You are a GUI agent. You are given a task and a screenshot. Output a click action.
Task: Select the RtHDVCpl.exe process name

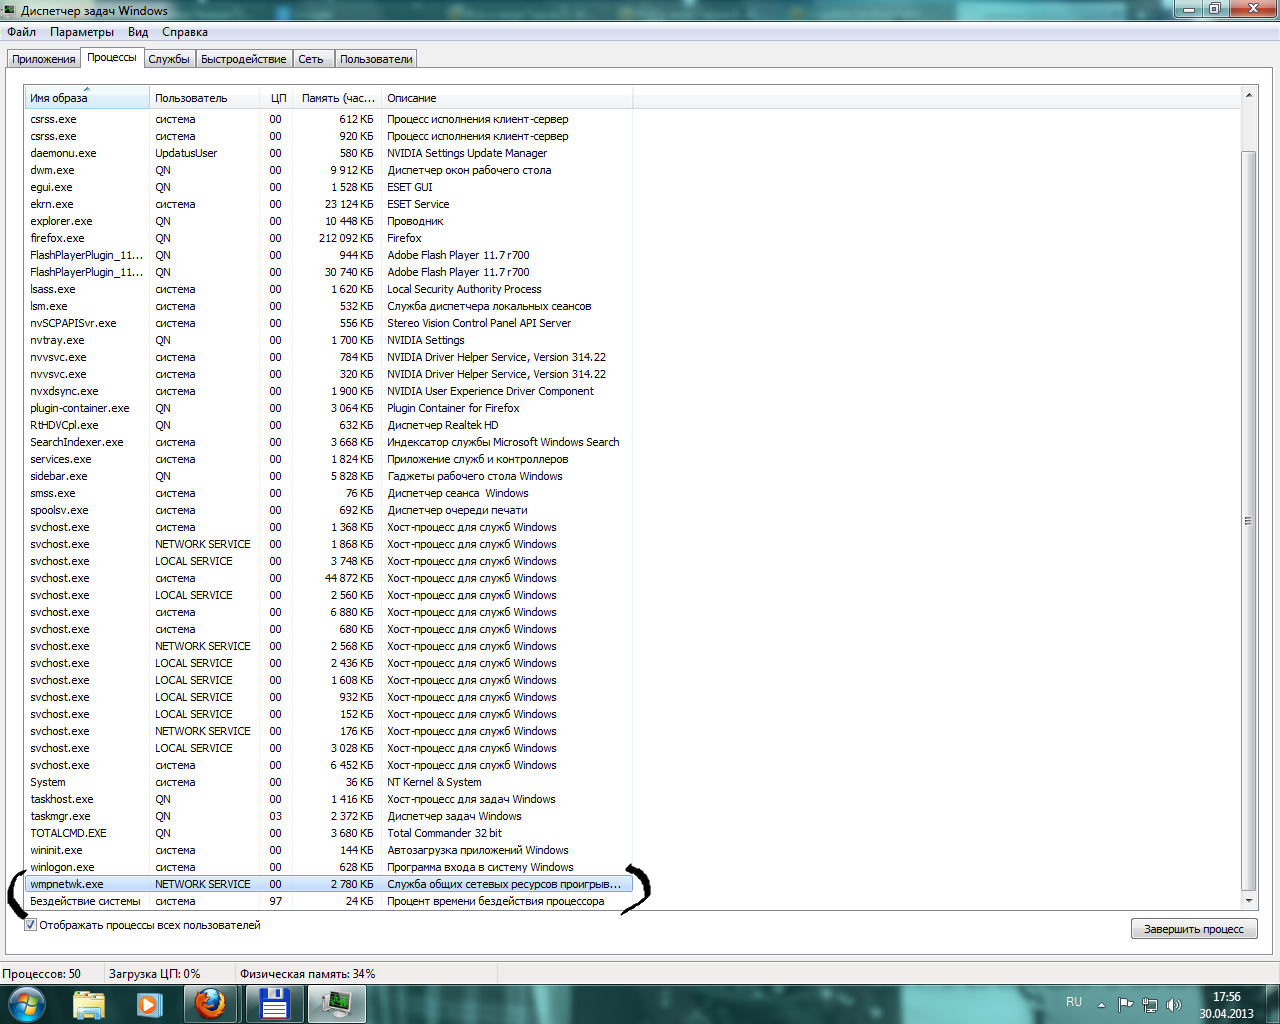point(64,425)
